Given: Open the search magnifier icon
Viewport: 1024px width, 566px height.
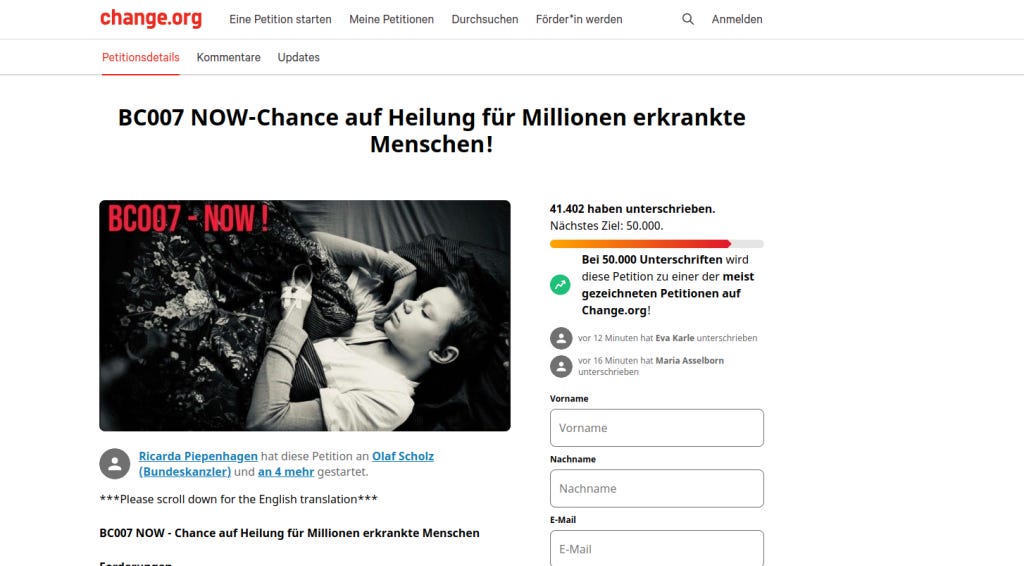Looking at the screenshot, I should 688,20.
